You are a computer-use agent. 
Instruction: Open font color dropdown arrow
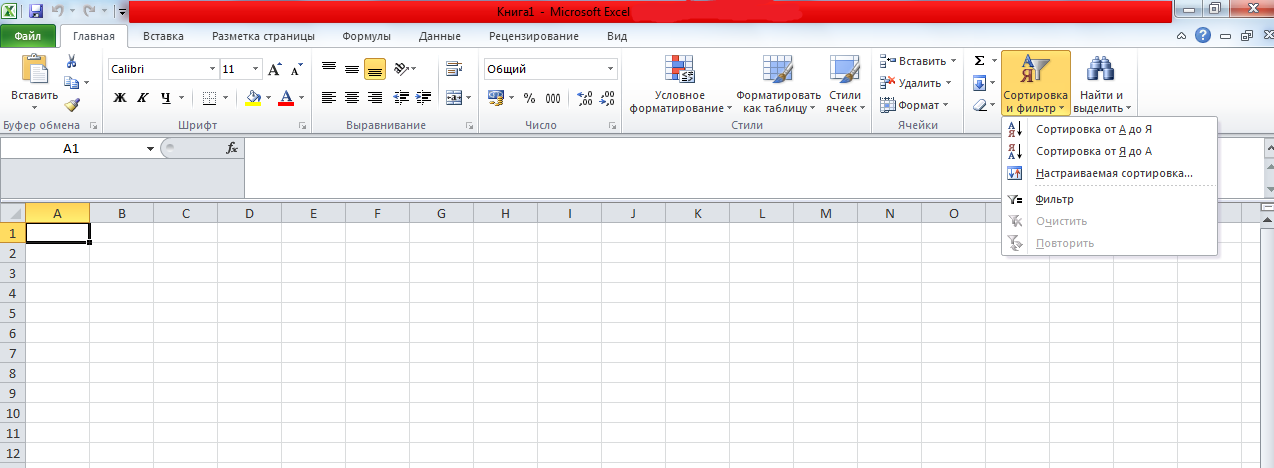coord(301,98)
